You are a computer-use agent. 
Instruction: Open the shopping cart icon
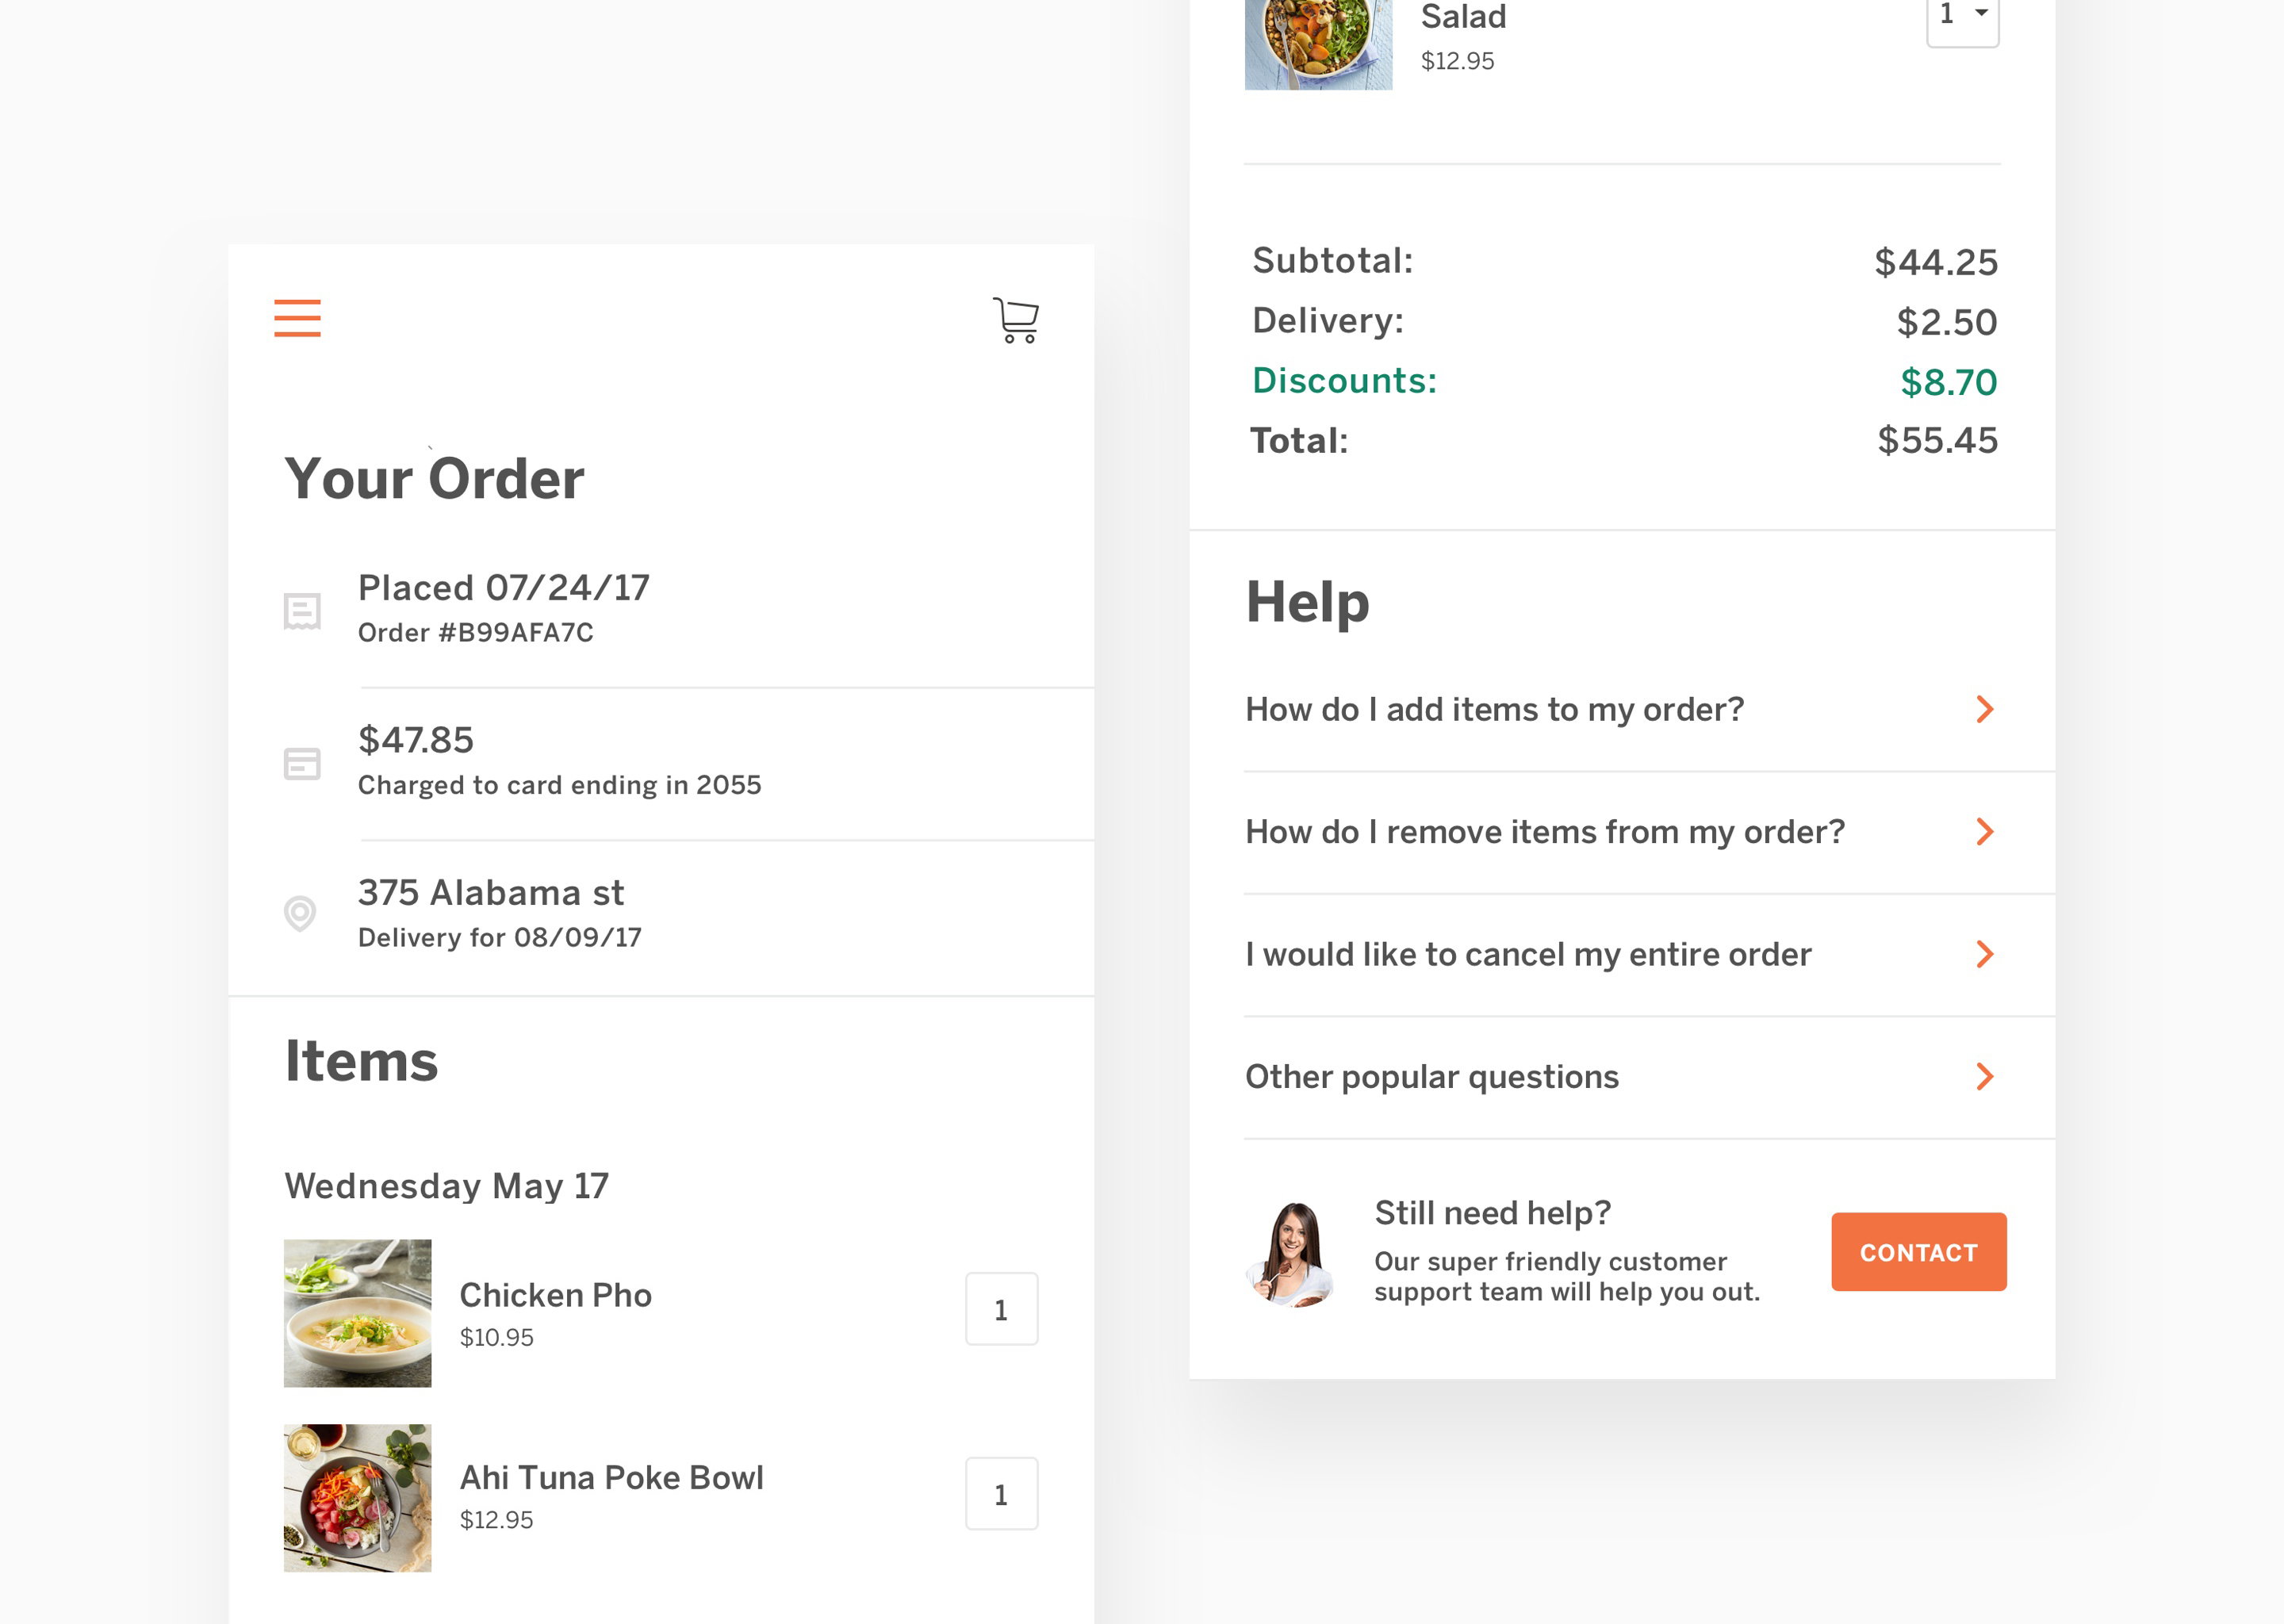click(1016, 320)
